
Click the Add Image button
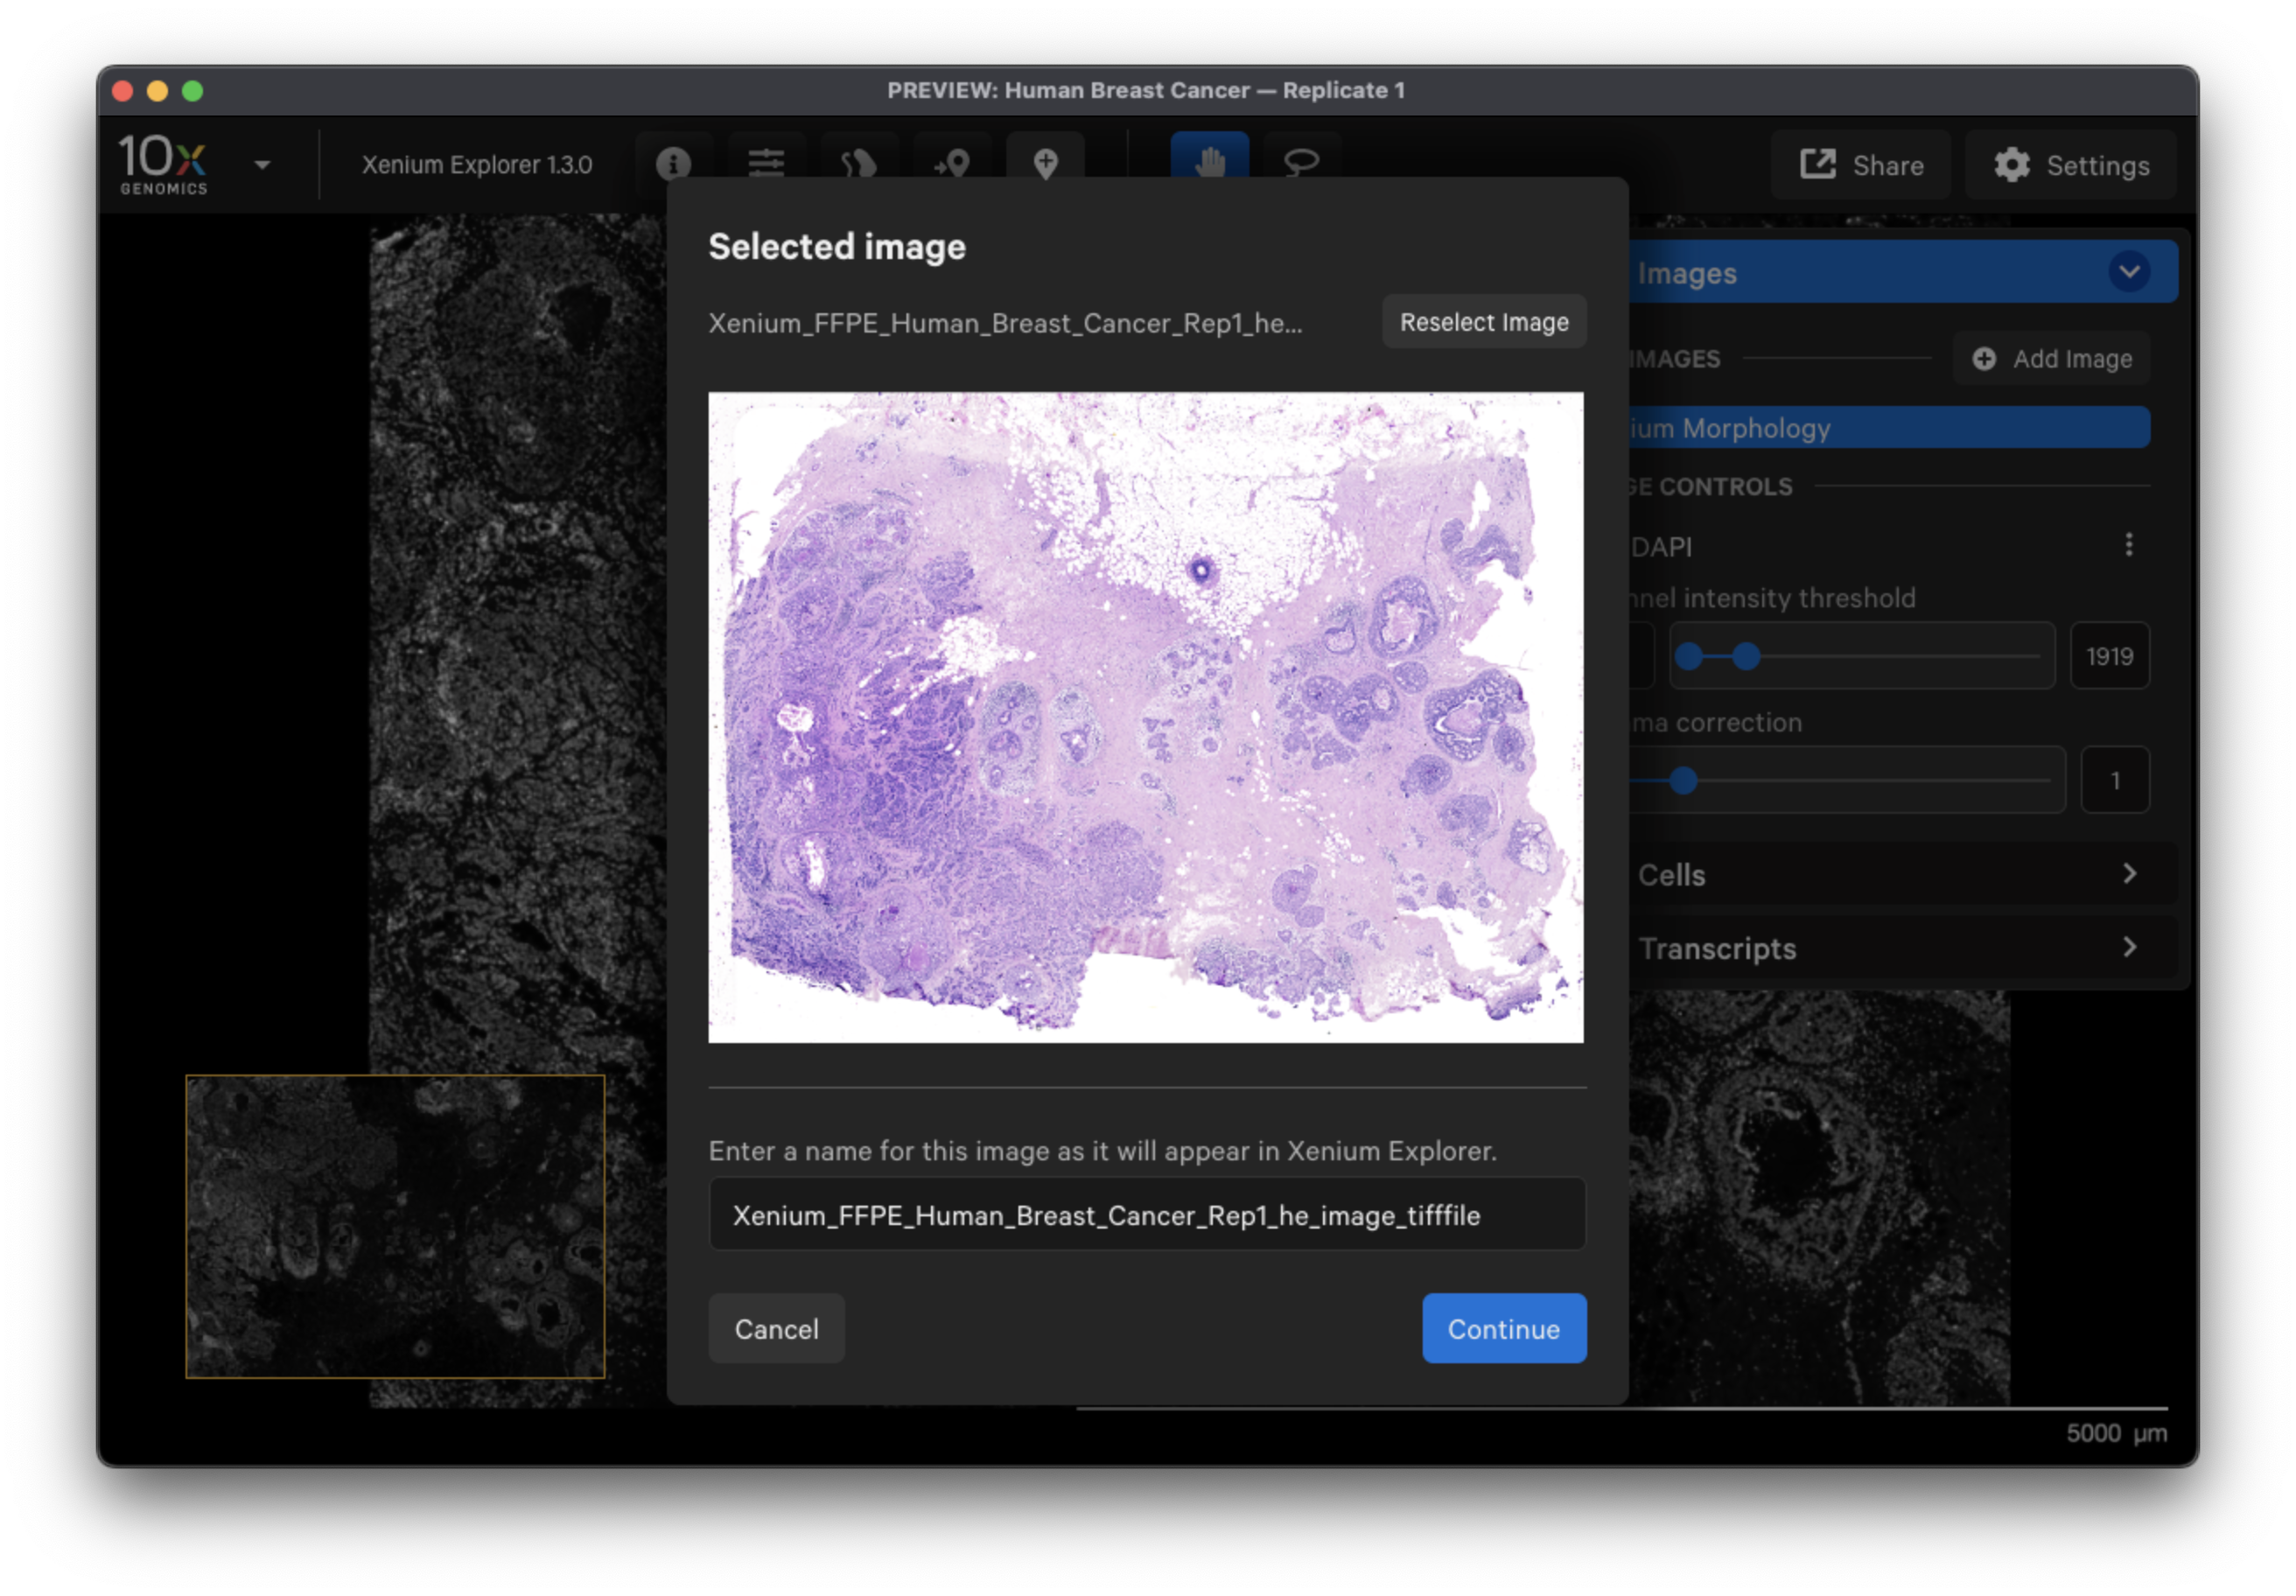pos(2052,359)
